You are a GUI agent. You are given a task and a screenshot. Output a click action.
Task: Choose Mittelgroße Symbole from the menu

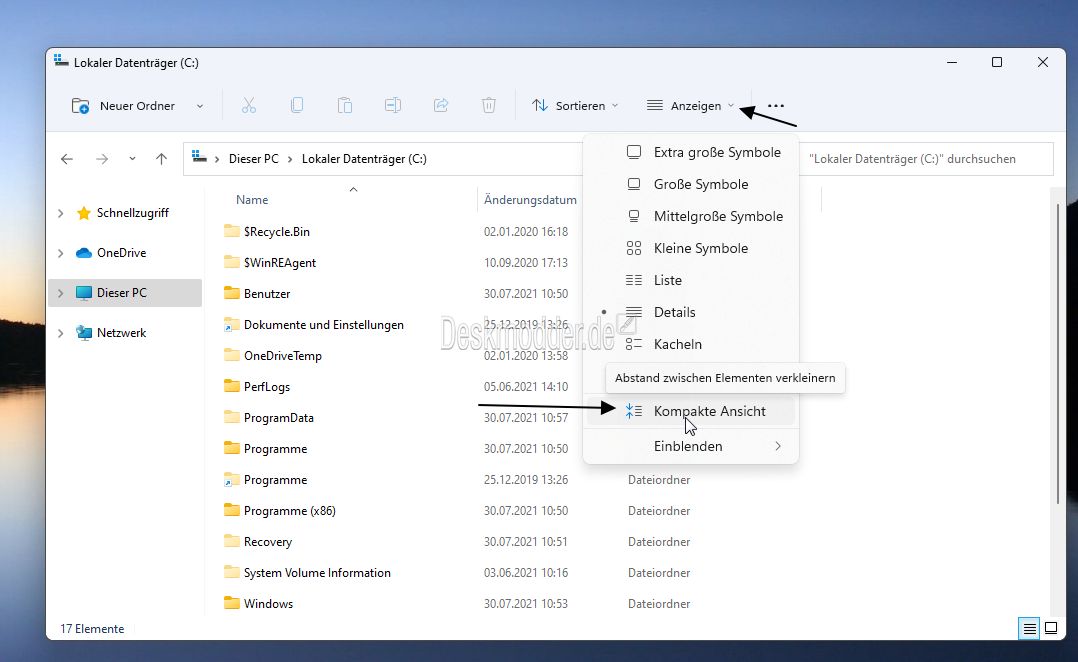(691, 216)
